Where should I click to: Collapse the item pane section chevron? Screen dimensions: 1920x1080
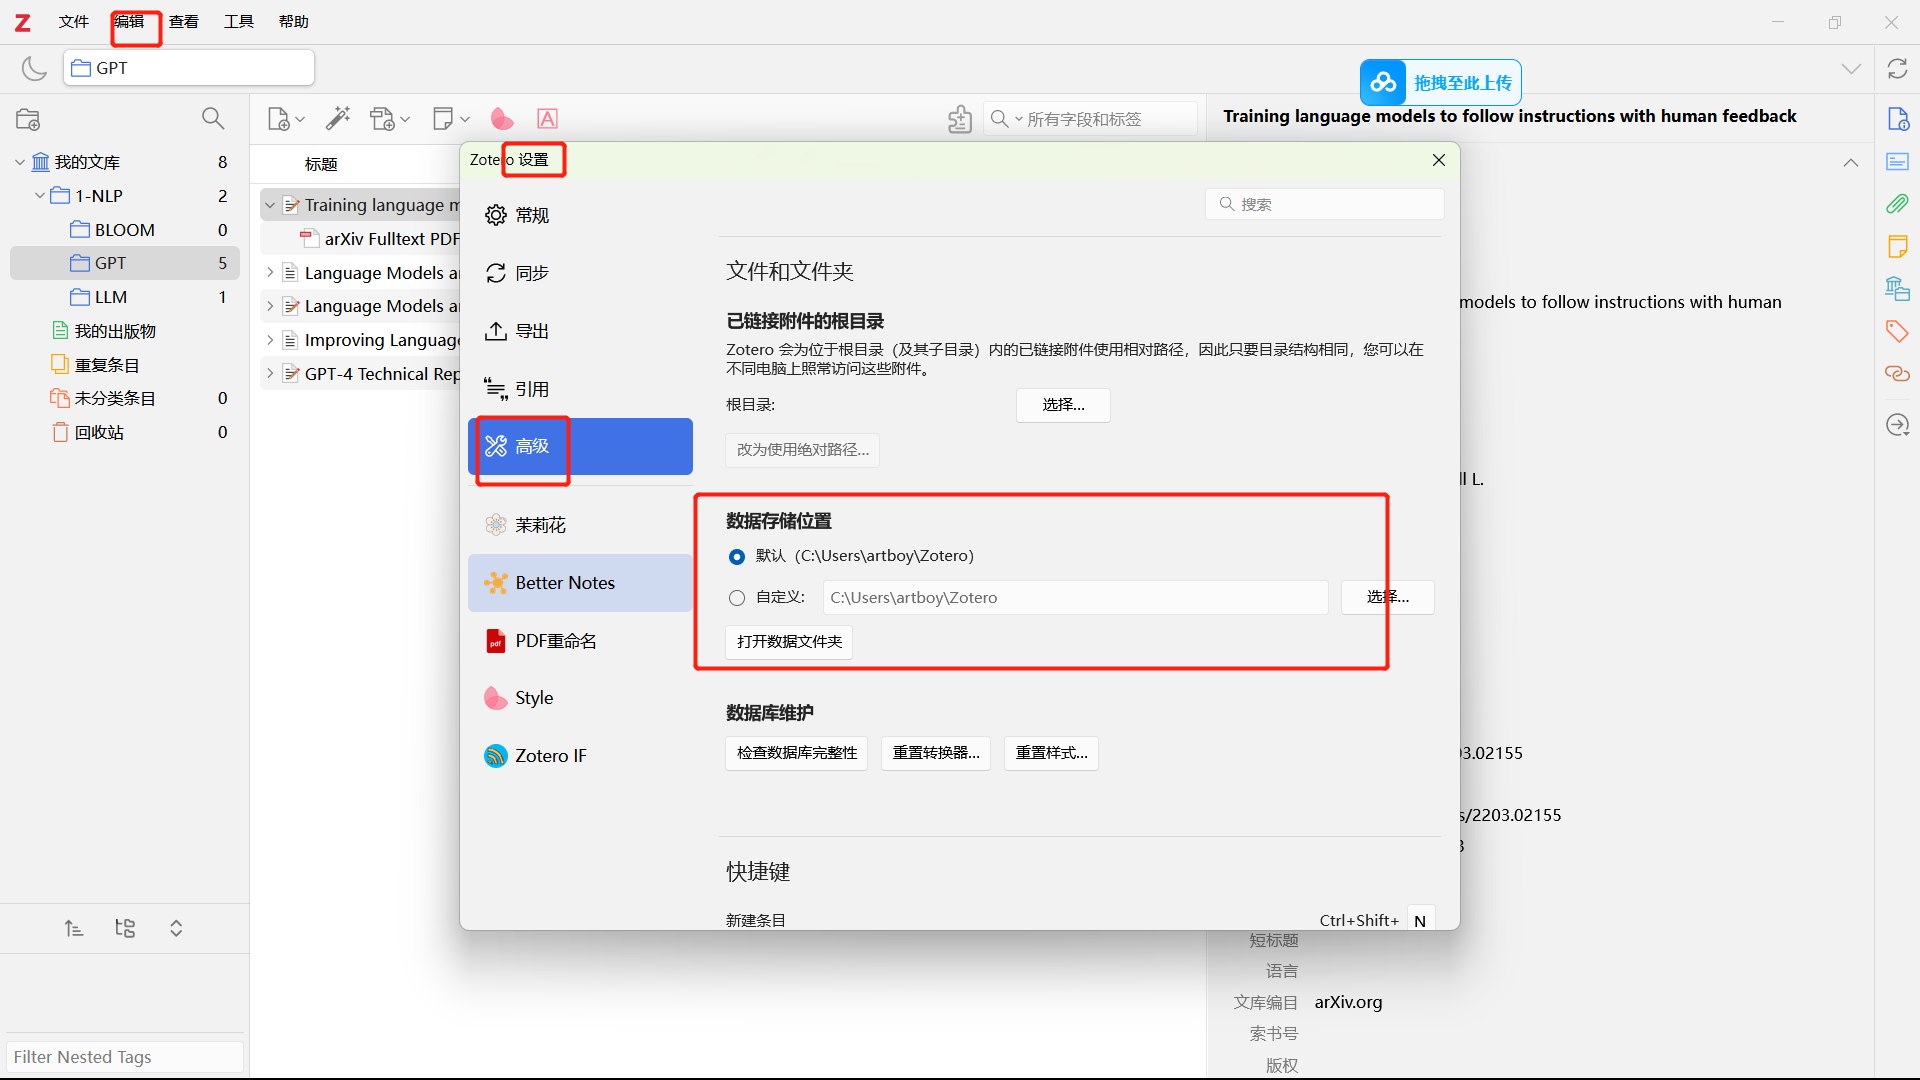[1851, 162]
